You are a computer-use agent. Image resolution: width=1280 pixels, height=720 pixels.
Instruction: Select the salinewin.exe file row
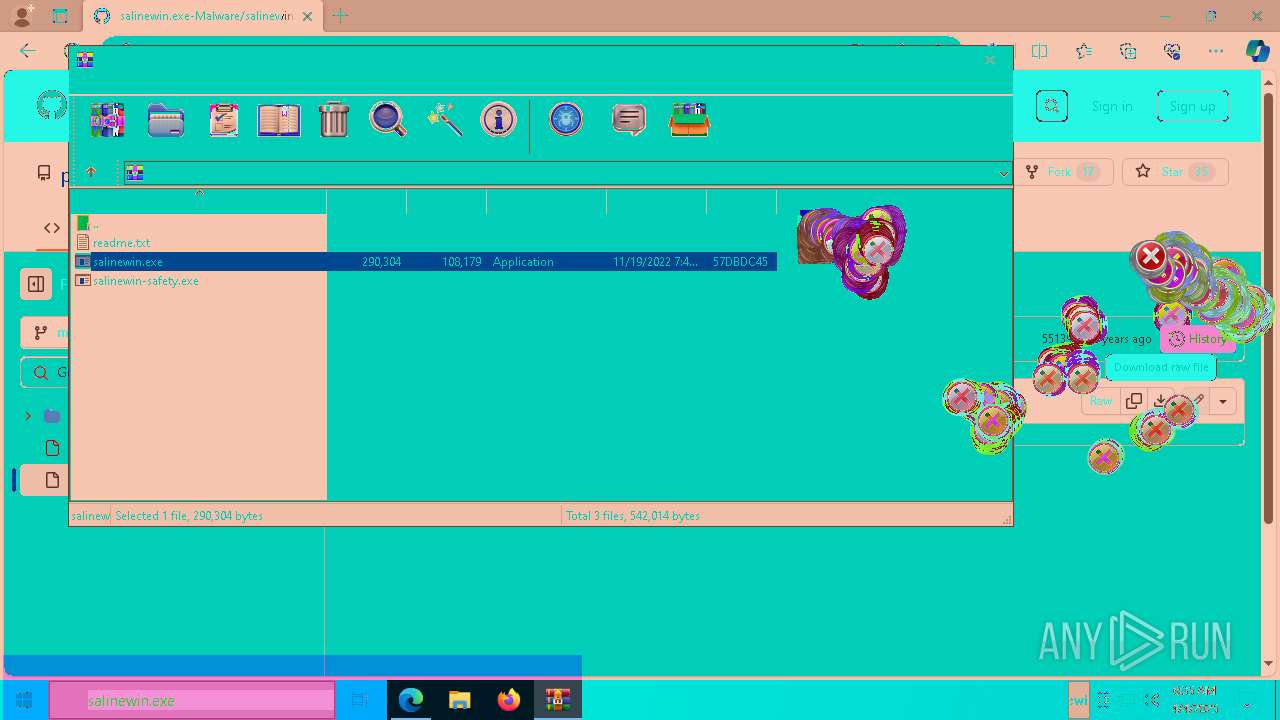coord(425,261)
